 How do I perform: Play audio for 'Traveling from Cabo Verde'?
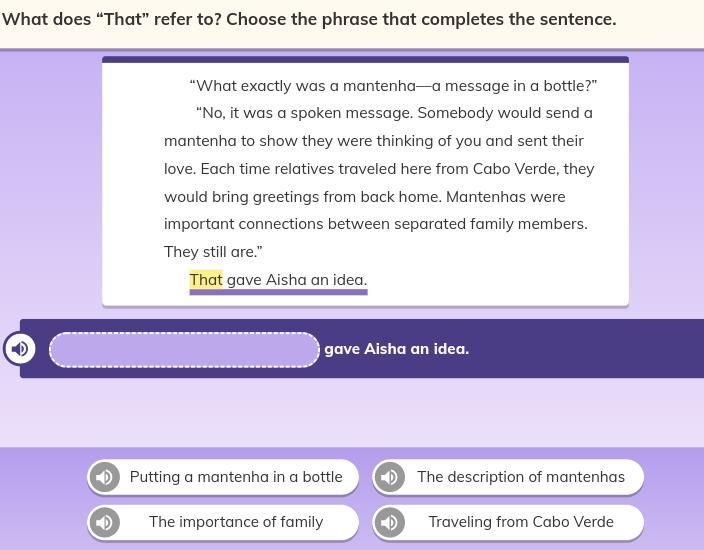(x=389, y=522)
